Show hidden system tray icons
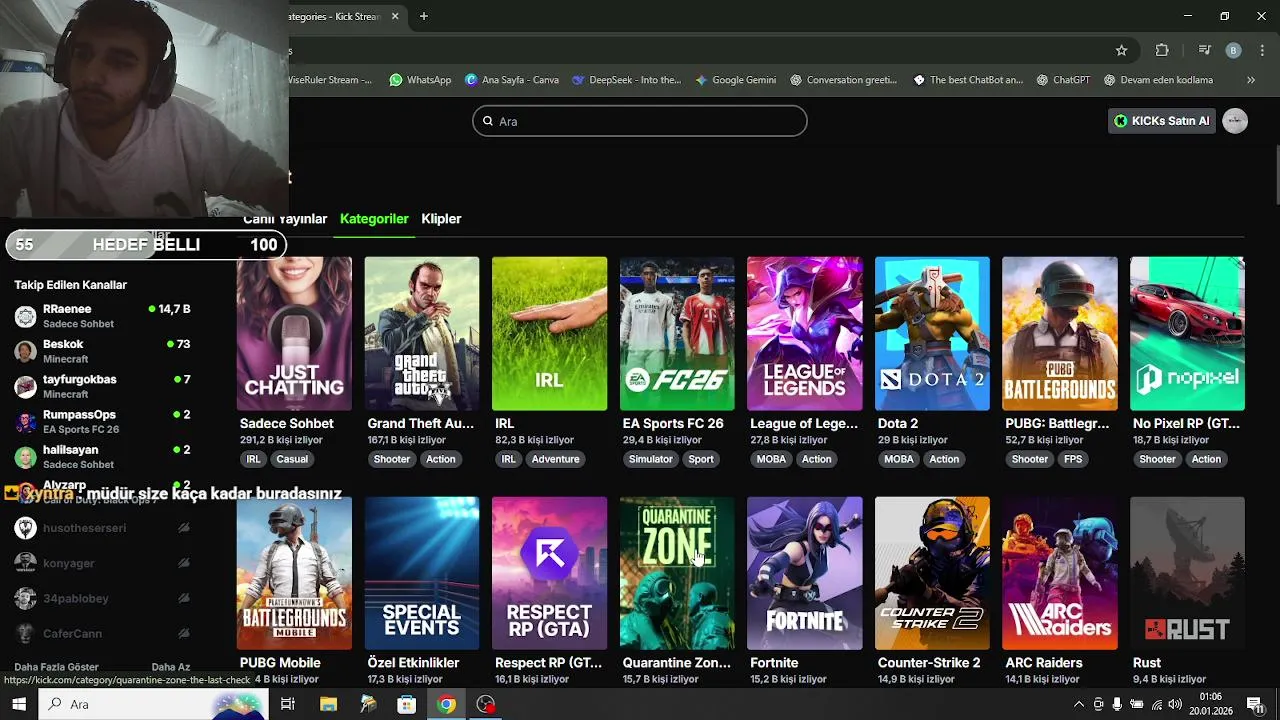This screenshot has height=720, width=1280. click(x=1078, y=705)
